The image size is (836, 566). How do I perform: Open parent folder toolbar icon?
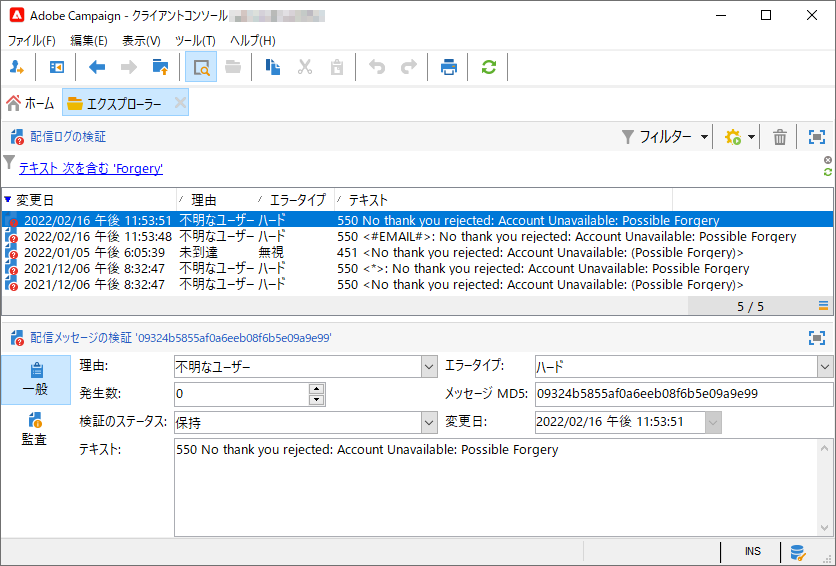160,67
